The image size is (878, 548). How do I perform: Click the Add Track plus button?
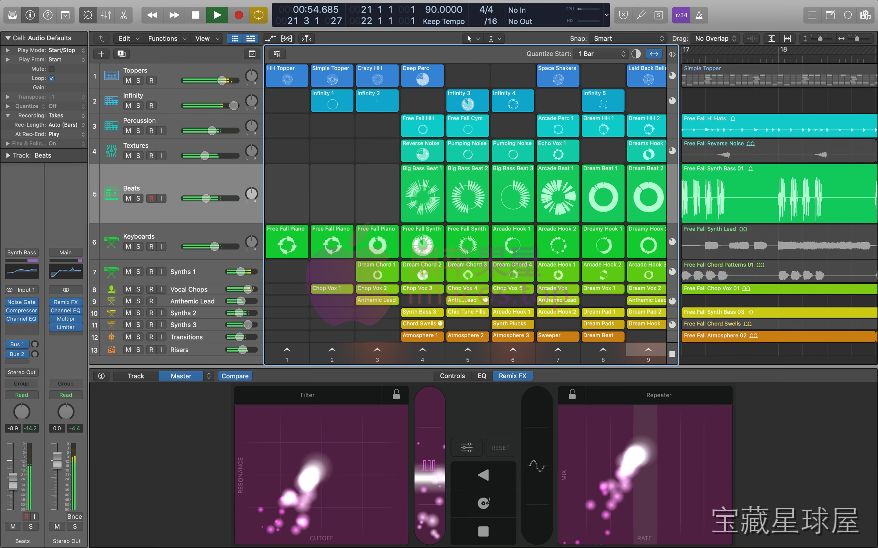pyautogui.click(x=101, y=54)
